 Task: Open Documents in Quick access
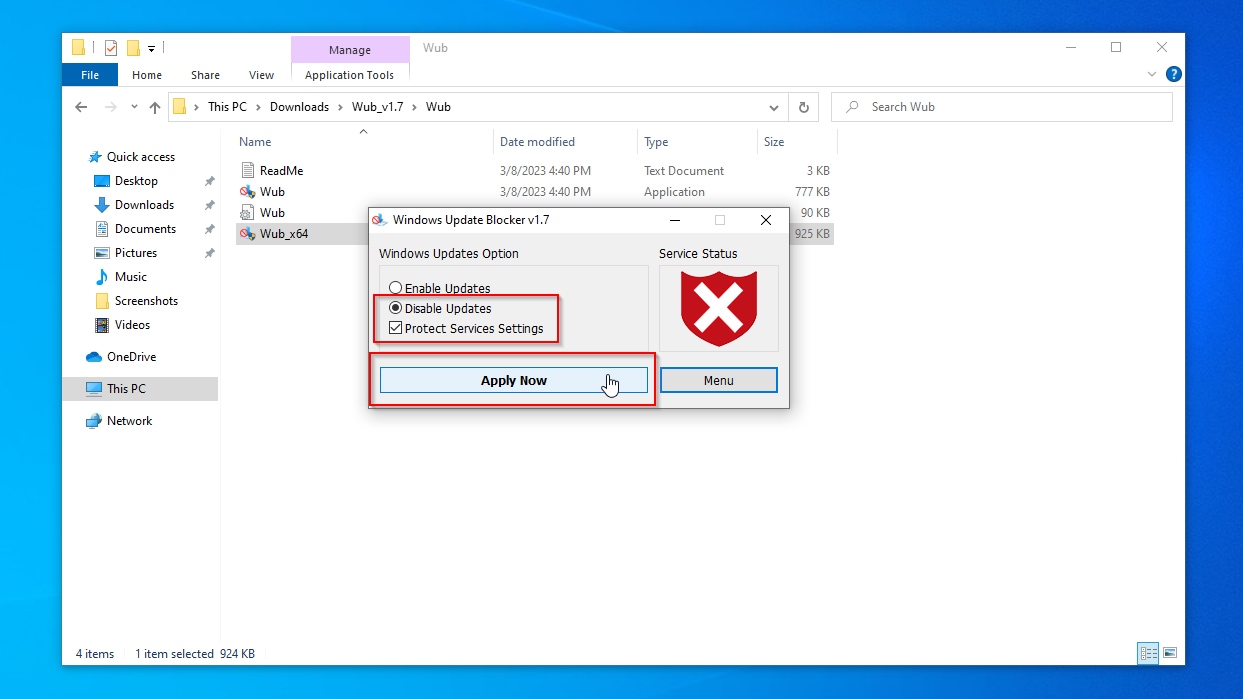point(145,229)
